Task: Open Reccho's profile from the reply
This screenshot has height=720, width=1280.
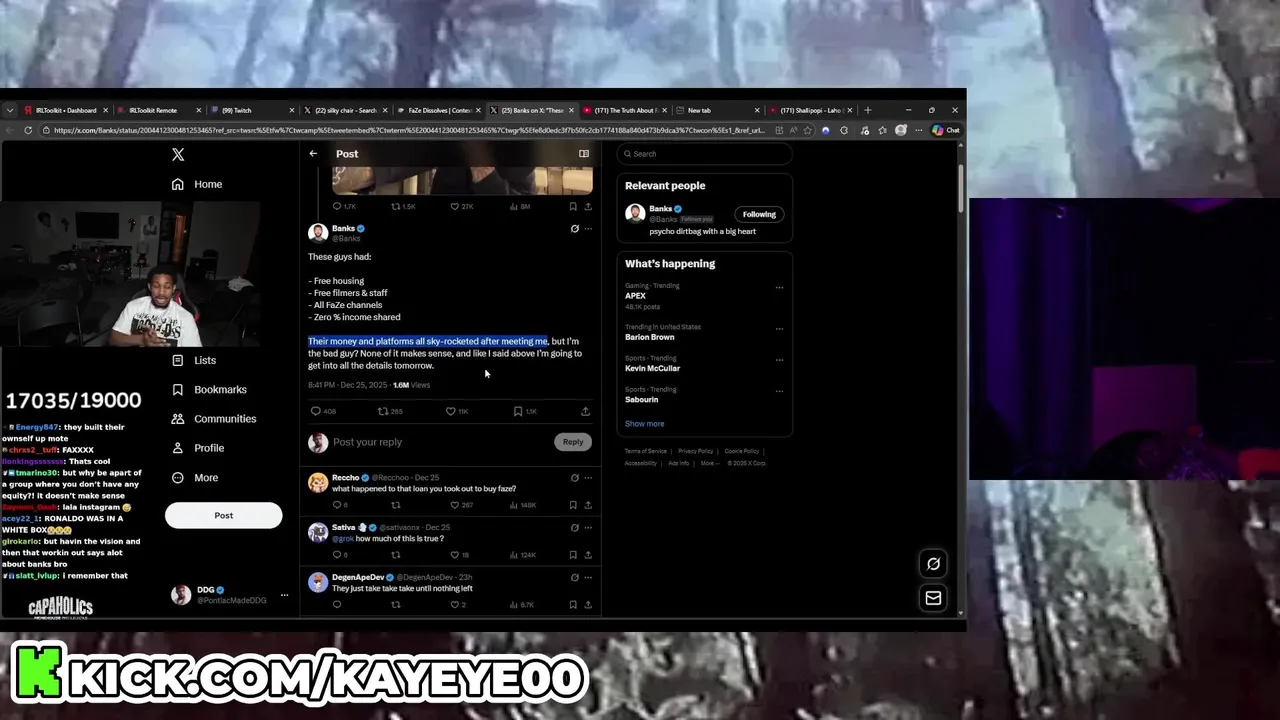Action: (345, 478)
